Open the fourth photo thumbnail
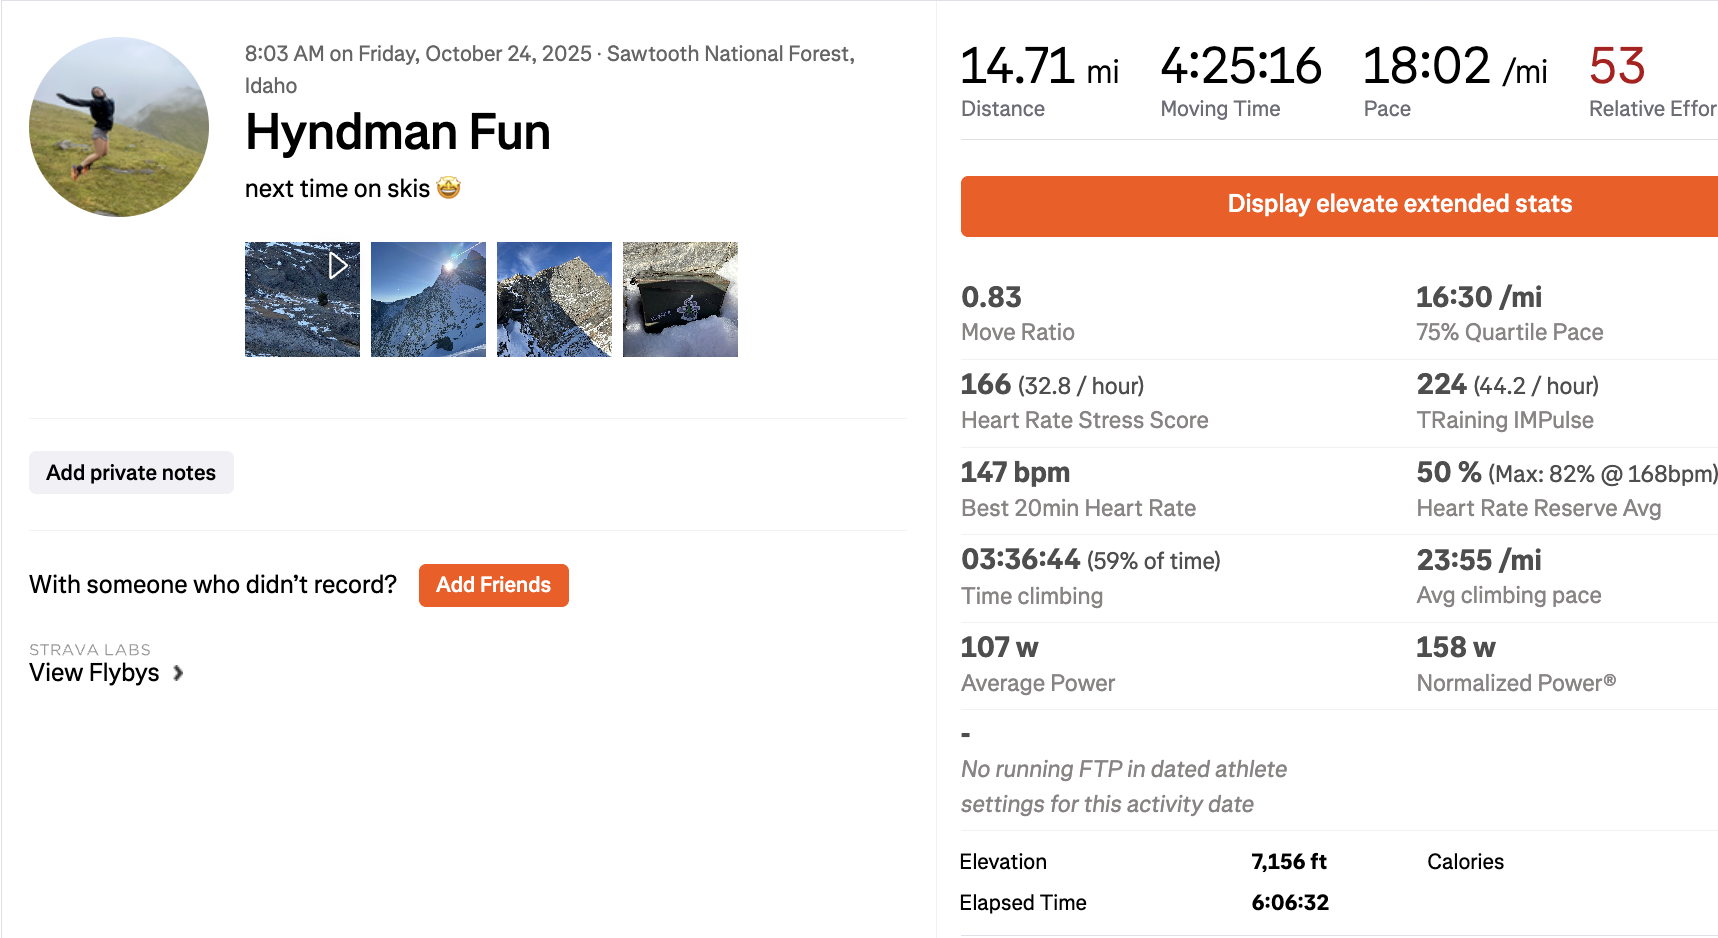Screen dimensions: 1718x938 (x=680, y=299)
